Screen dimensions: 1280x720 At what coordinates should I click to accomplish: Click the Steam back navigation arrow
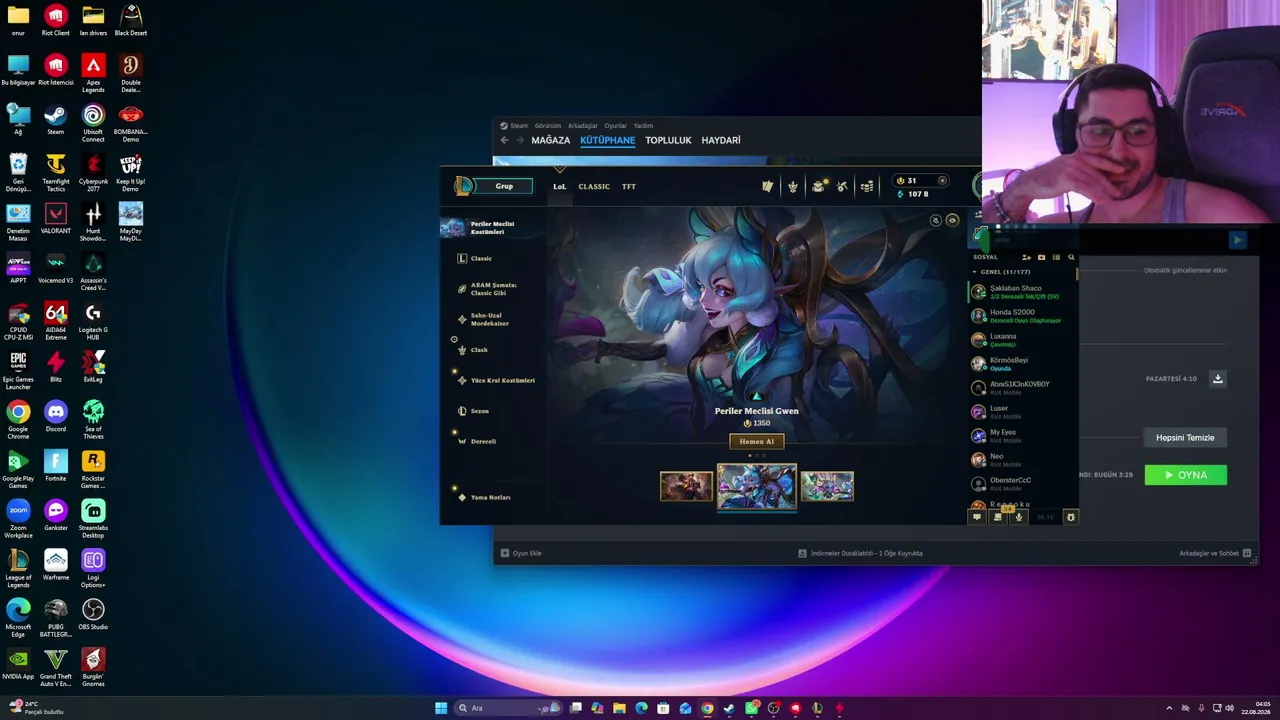504,140
